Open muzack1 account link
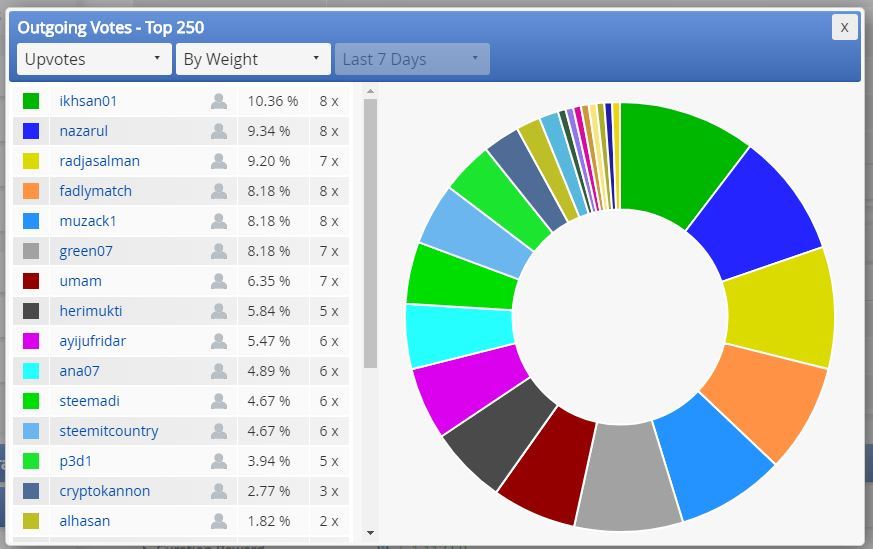The height and width of the screenshot is (549, 873). tap(88, 222)
